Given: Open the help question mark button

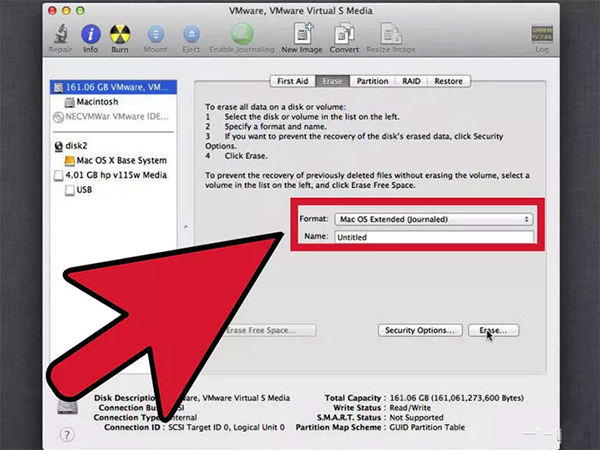Looking at the screenshot, I should coord(67,434).
